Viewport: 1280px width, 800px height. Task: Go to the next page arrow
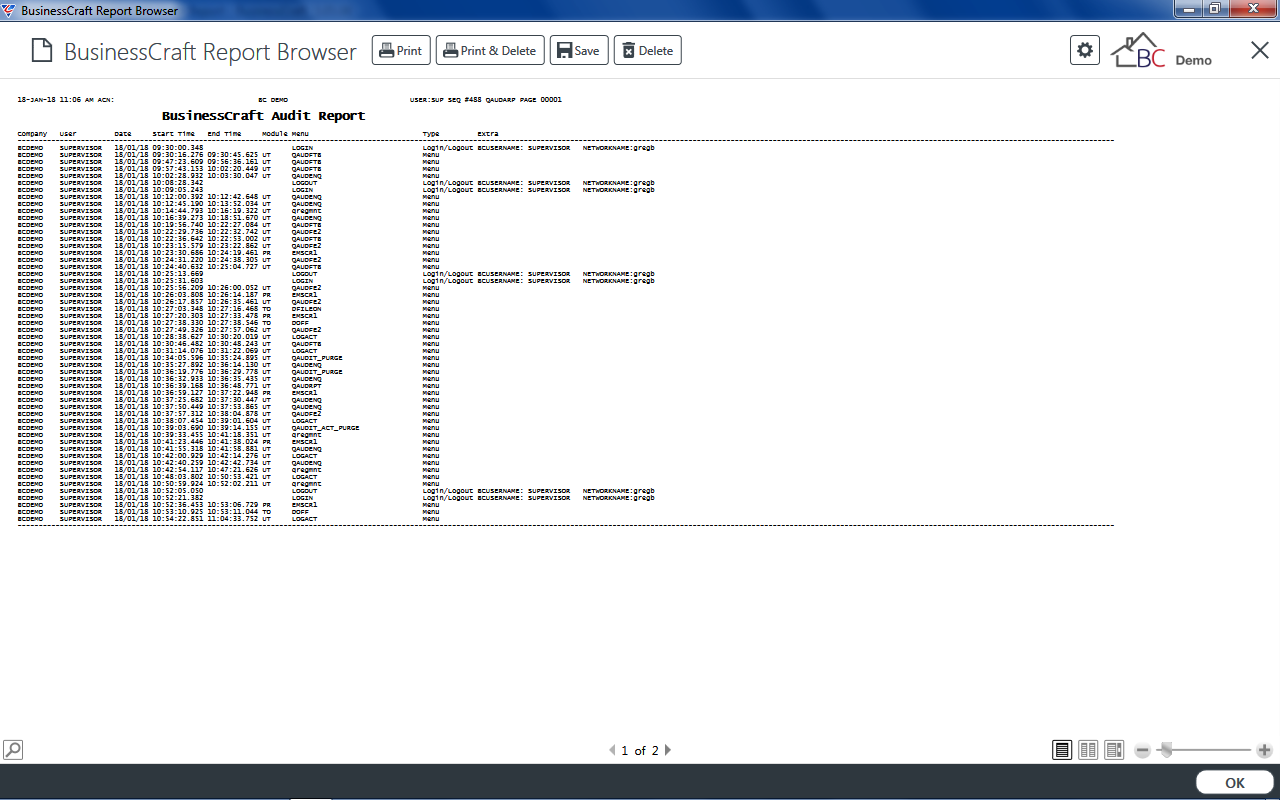668,750
